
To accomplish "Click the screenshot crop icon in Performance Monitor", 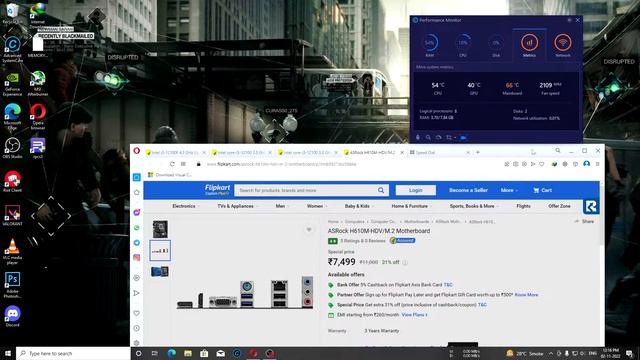I will click(x=449, y=138).
